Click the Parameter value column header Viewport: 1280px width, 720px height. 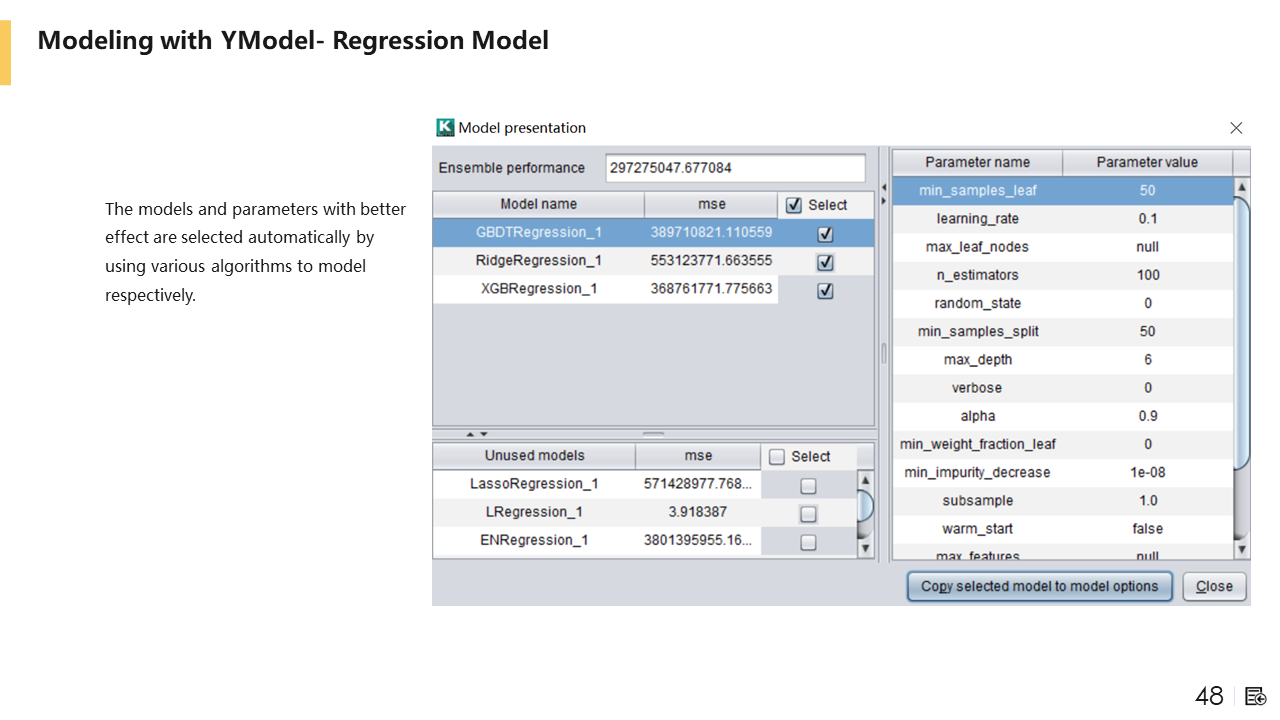click(1146, 162)
